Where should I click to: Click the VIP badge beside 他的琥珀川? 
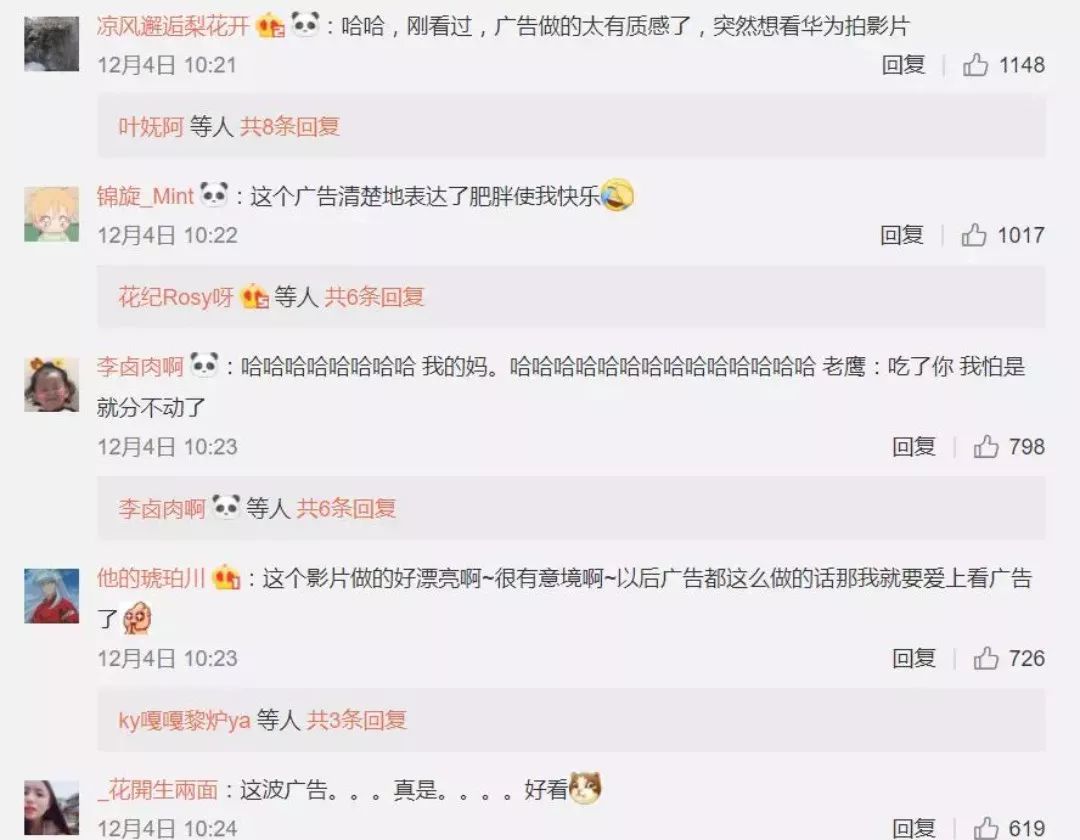[226, 577]
